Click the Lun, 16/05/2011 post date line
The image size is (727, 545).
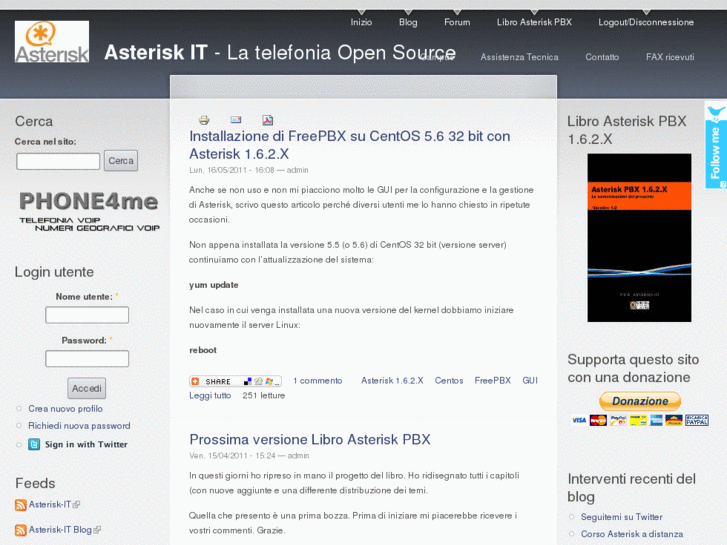tap(249, 170)
